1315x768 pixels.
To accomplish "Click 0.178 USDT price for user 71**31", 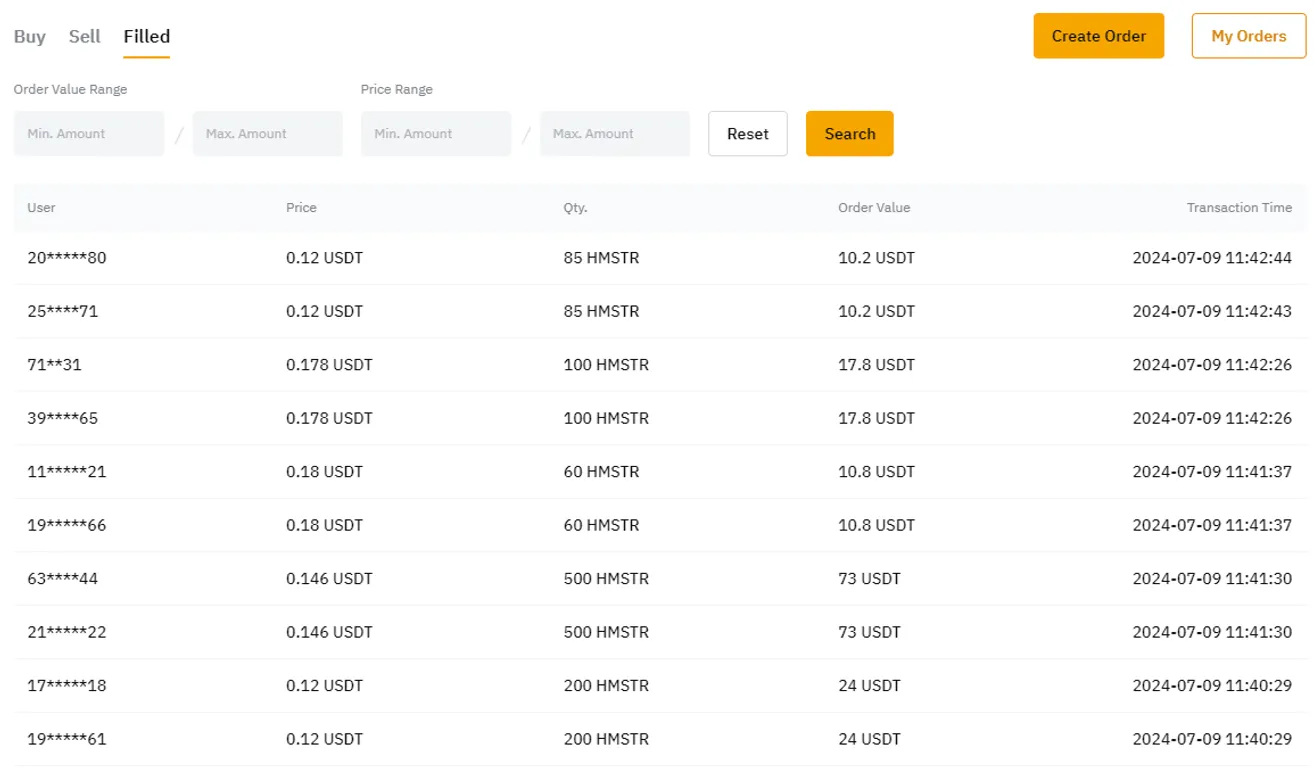I will [329, 365].
